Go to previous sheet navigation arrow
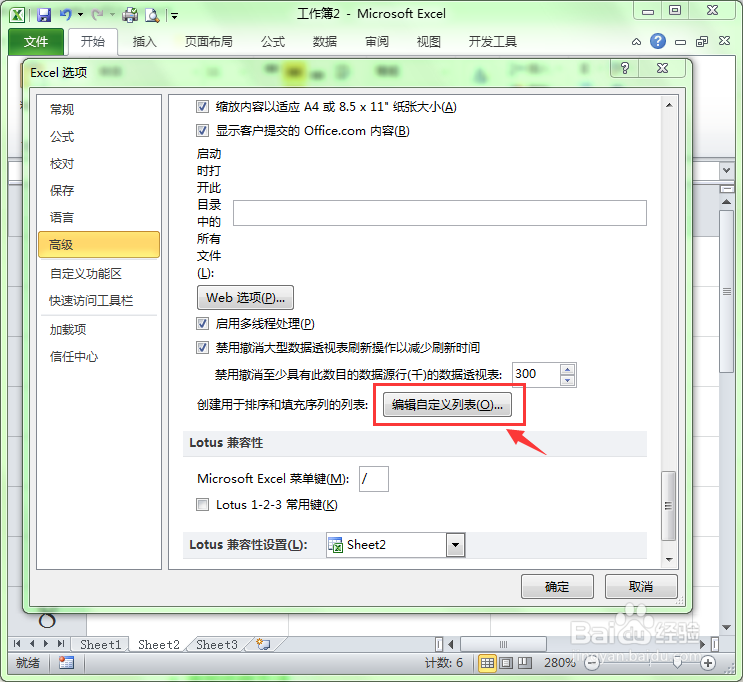This screenshot has height=682, width=743. (32, 644)
